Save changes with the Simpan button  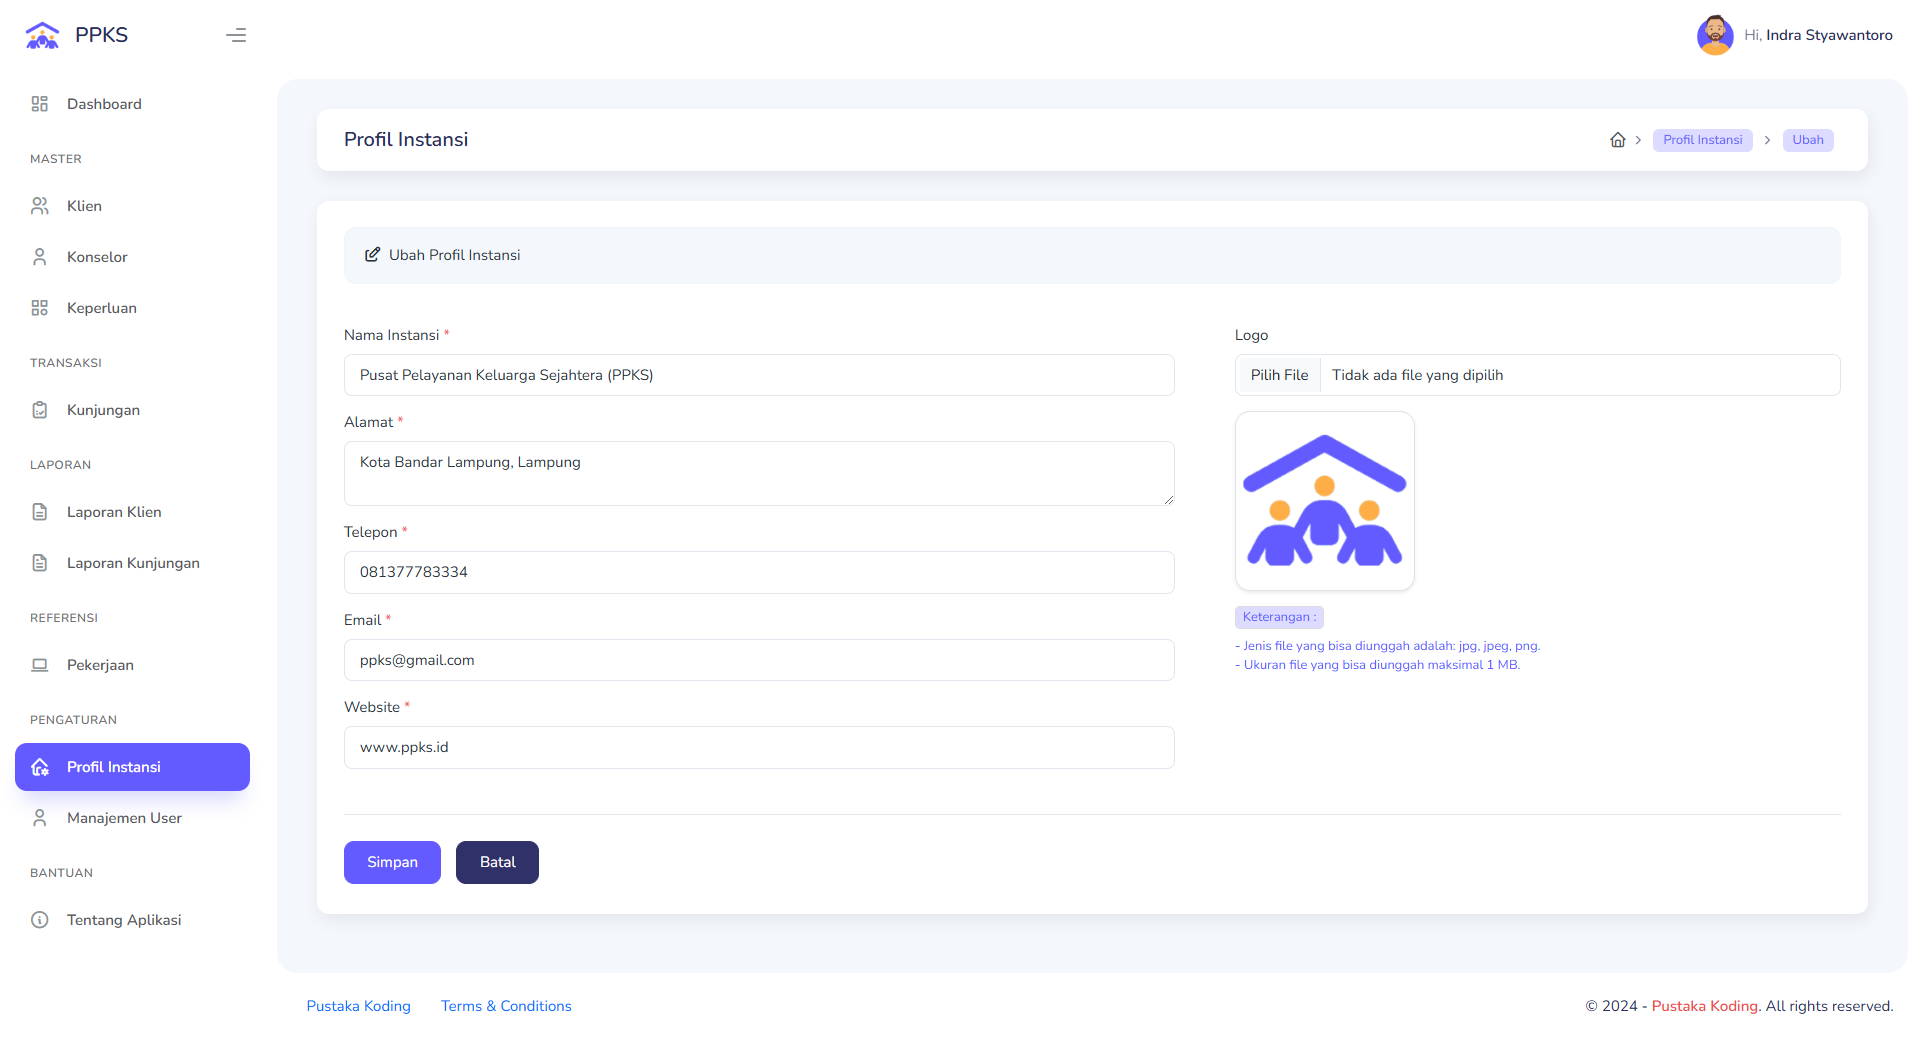tap(391, 861)
